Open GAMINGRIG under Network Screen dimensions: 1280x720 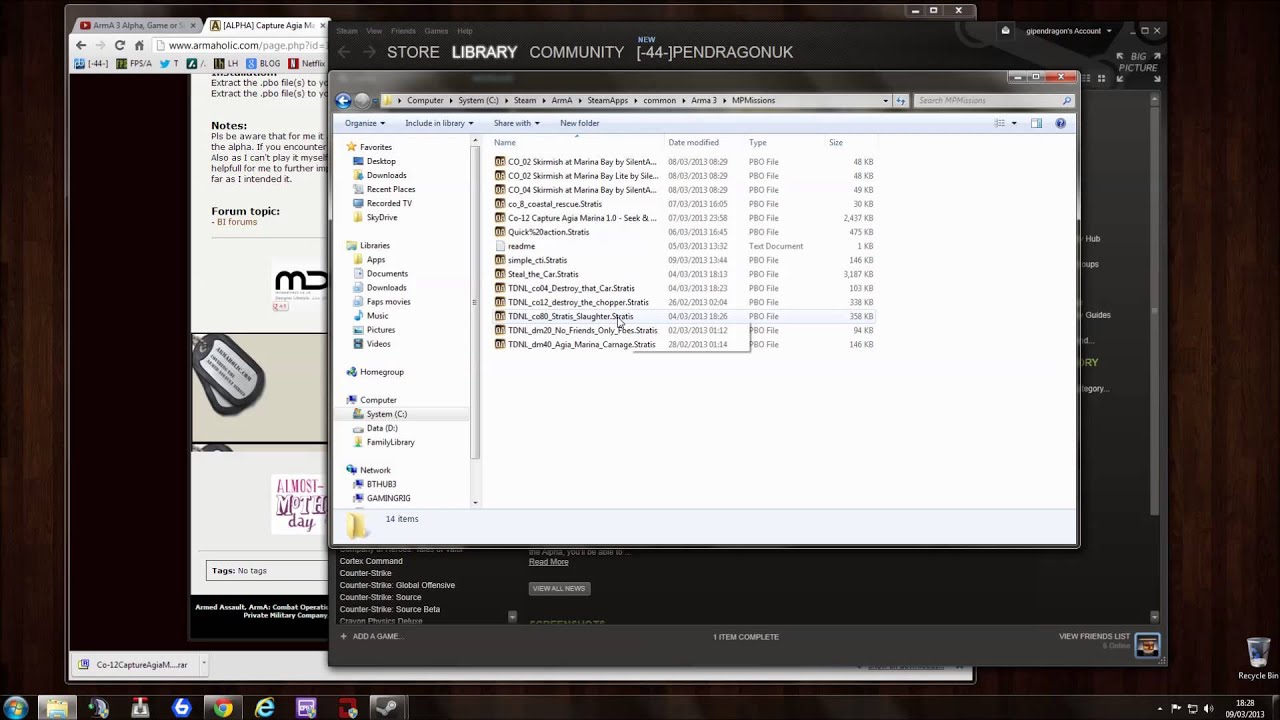click(388, 498)
